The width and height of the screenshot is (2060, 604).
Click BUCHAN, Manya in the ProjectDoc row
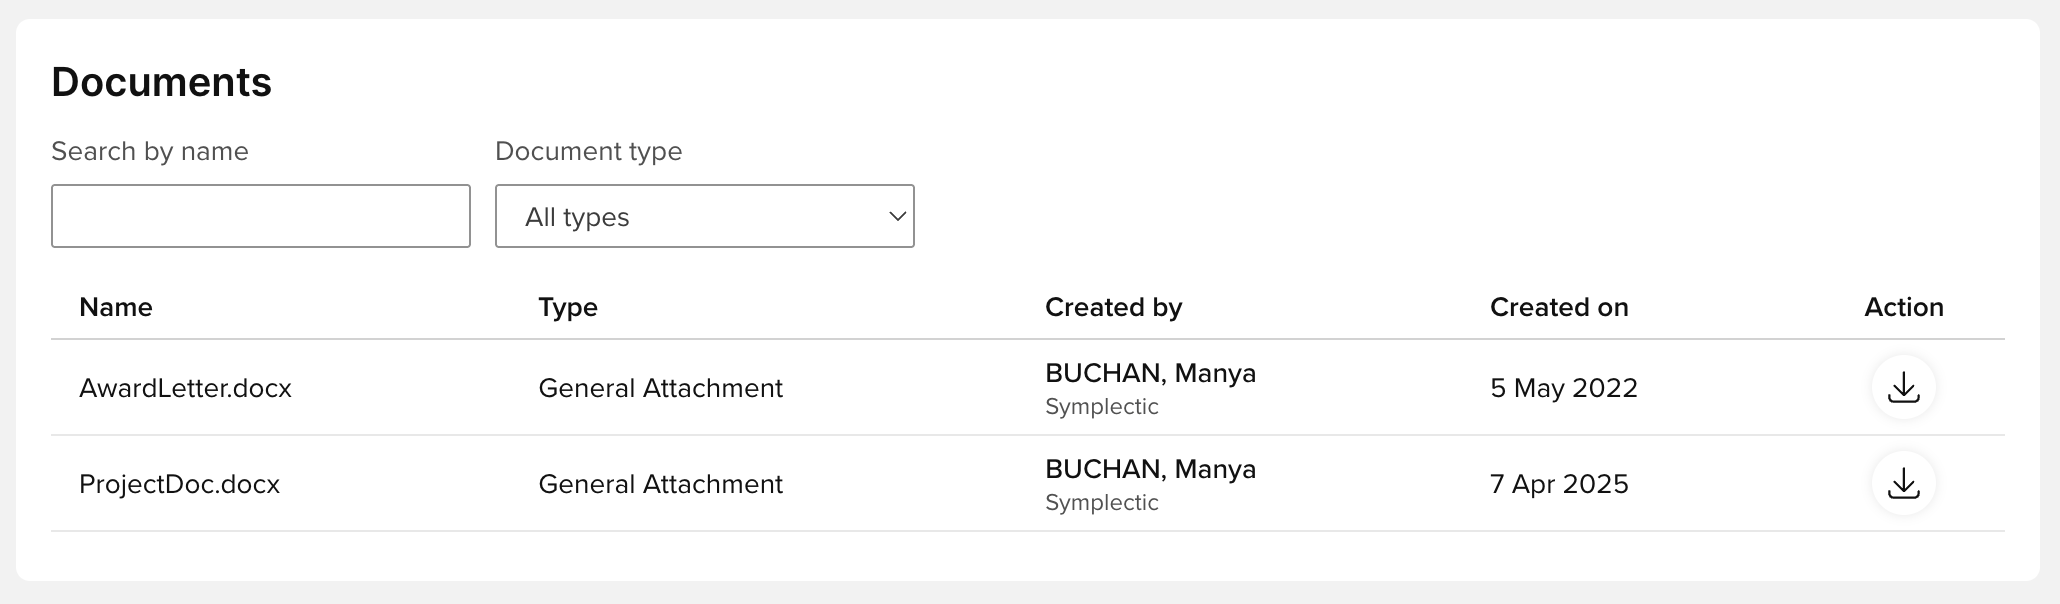click(x=1150, y=469)
